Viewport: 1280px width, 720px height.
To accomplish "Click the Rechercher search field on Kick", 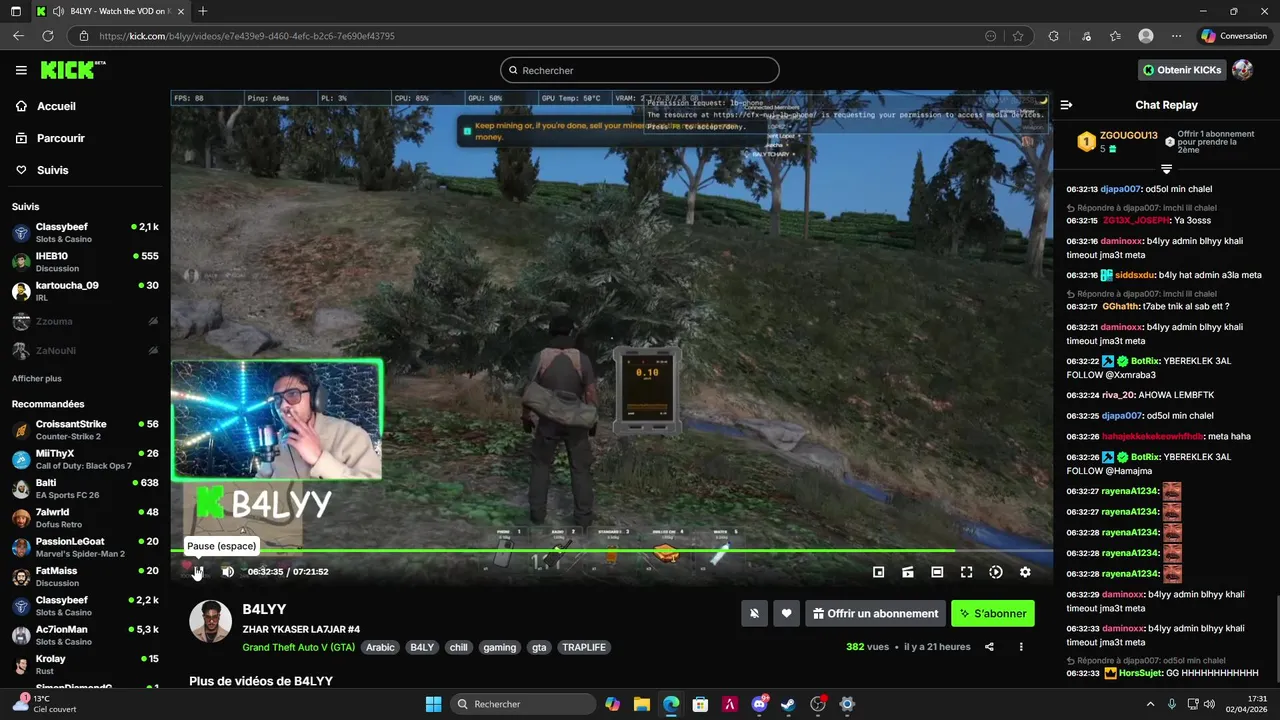I will (x=640, y=70).
